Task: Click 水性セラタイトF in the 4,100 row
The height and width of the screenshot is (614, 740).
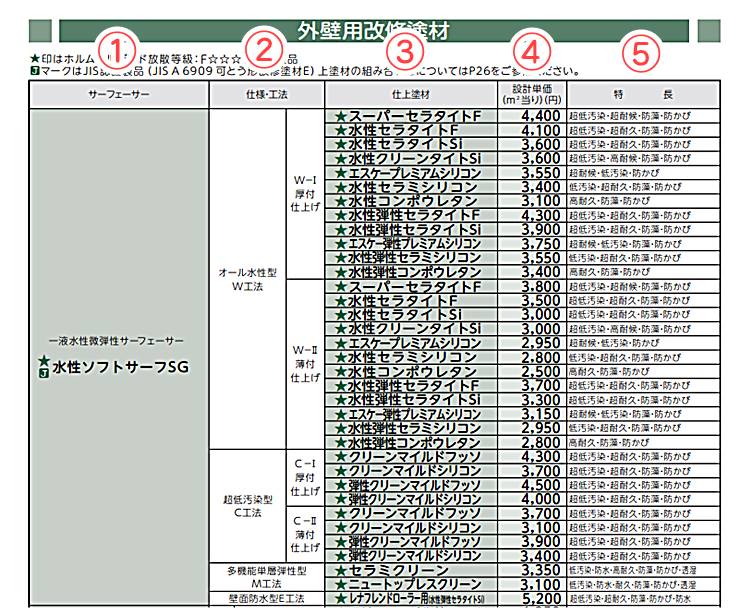Action: (403, 130)
